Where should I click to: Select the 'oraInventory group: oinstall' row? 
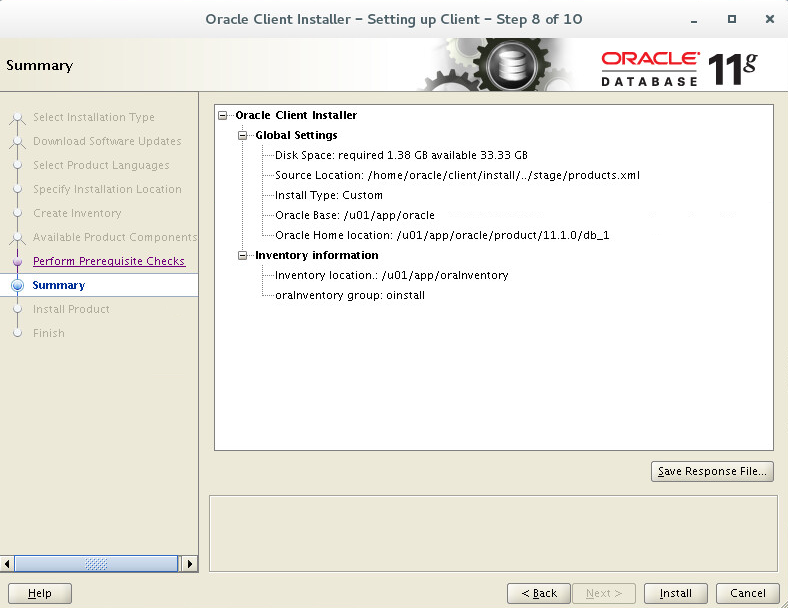[350, 295]
